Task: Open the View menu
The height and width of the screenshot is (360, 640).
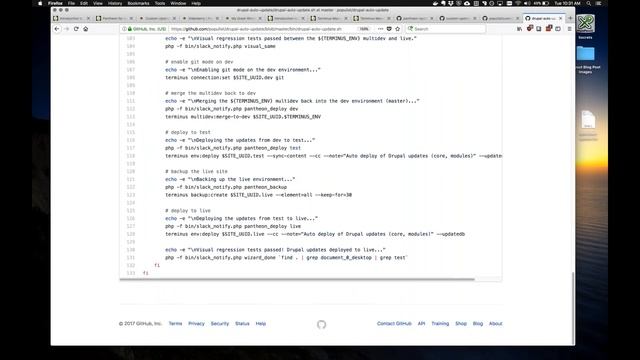Action: (x=98, y=3)
